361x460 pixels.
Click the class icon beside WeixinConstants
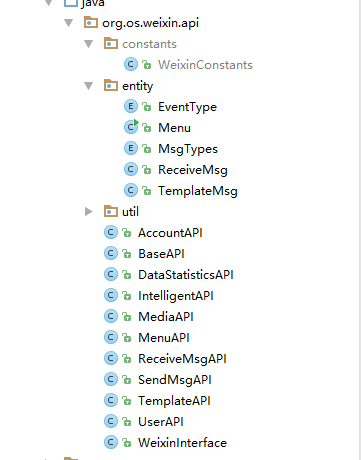[x=131, y=64]
